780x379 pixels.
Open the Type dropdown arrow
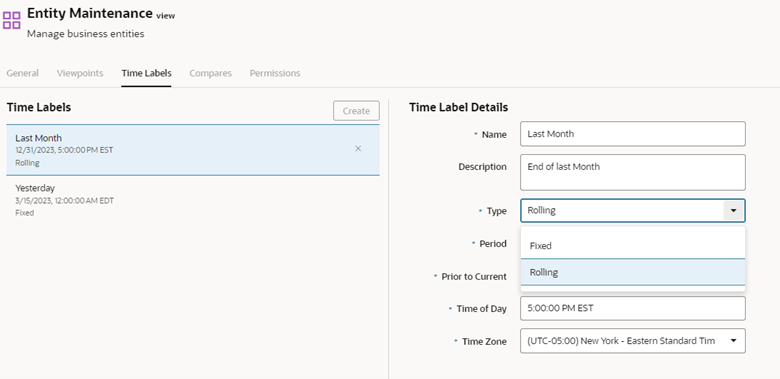tap(733, 210)
